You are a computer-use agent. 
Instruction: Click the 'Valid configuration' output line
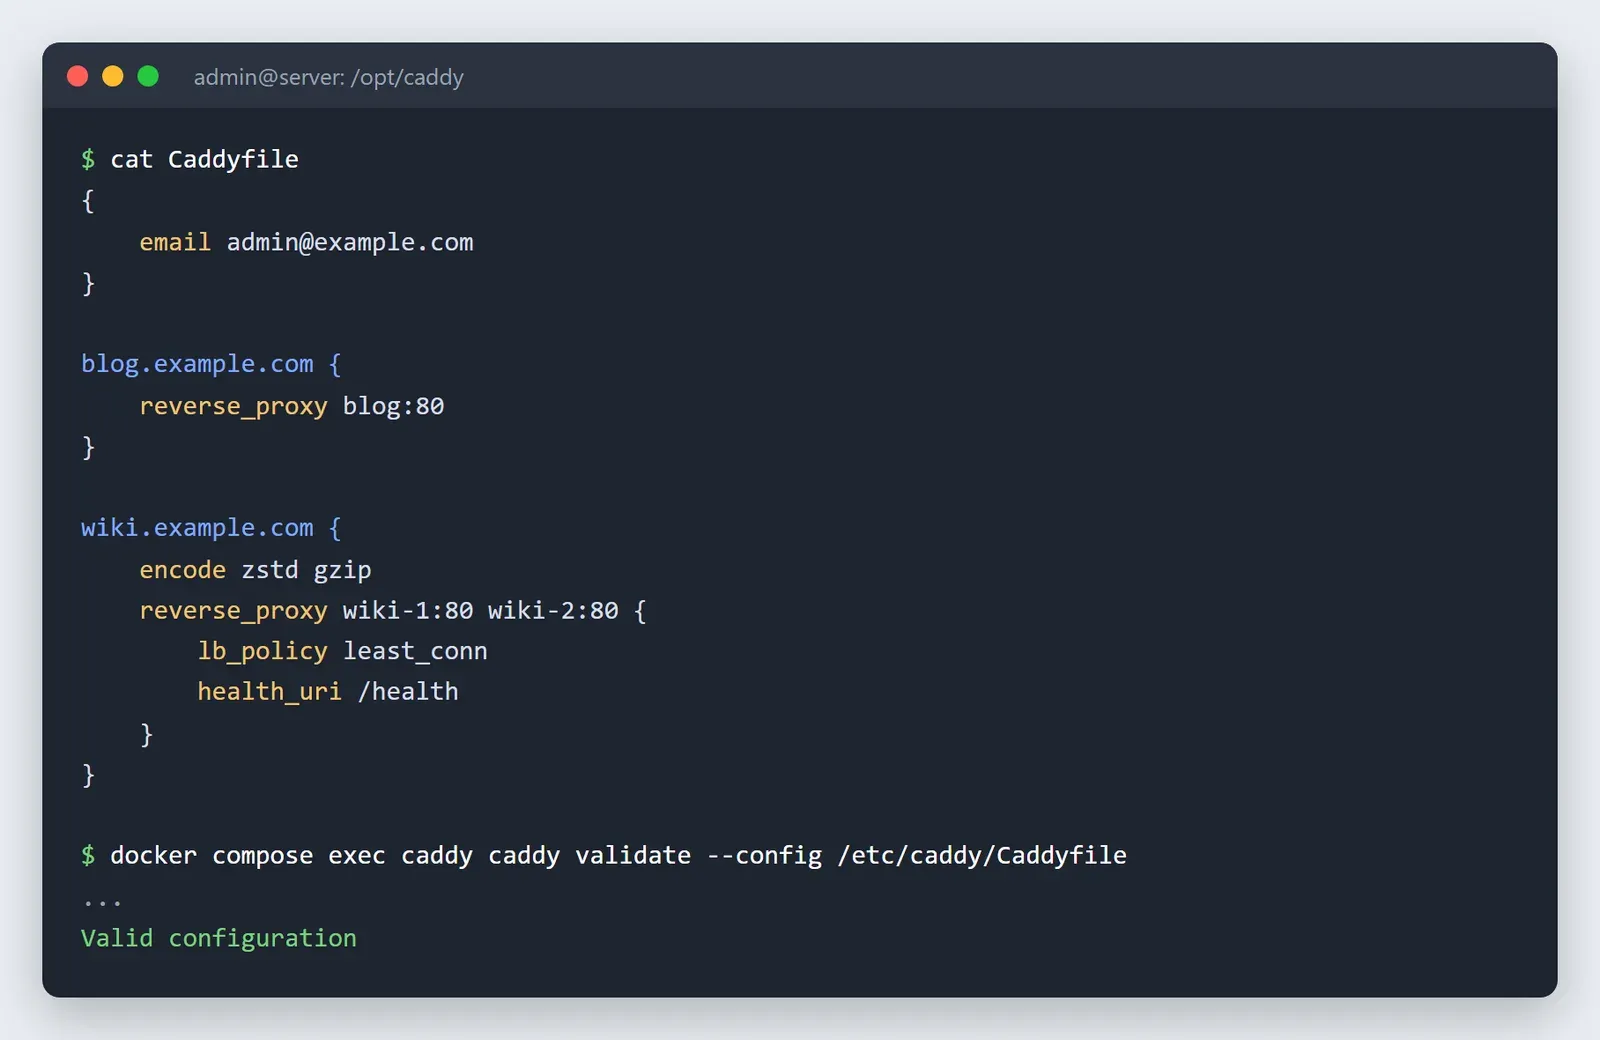coord(219,938)
